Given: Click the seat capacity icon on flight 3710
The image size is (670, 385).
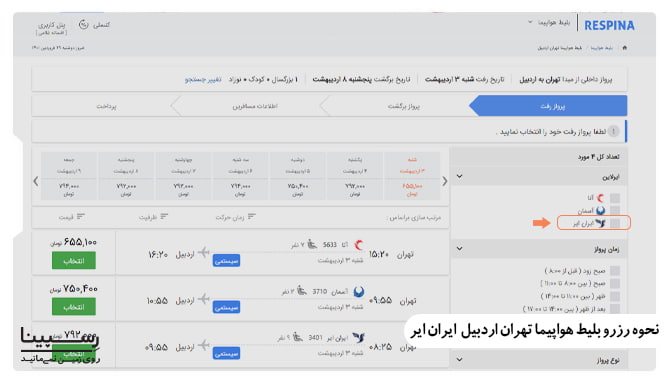Looking at the screenshot, I should tap(302, 291).
